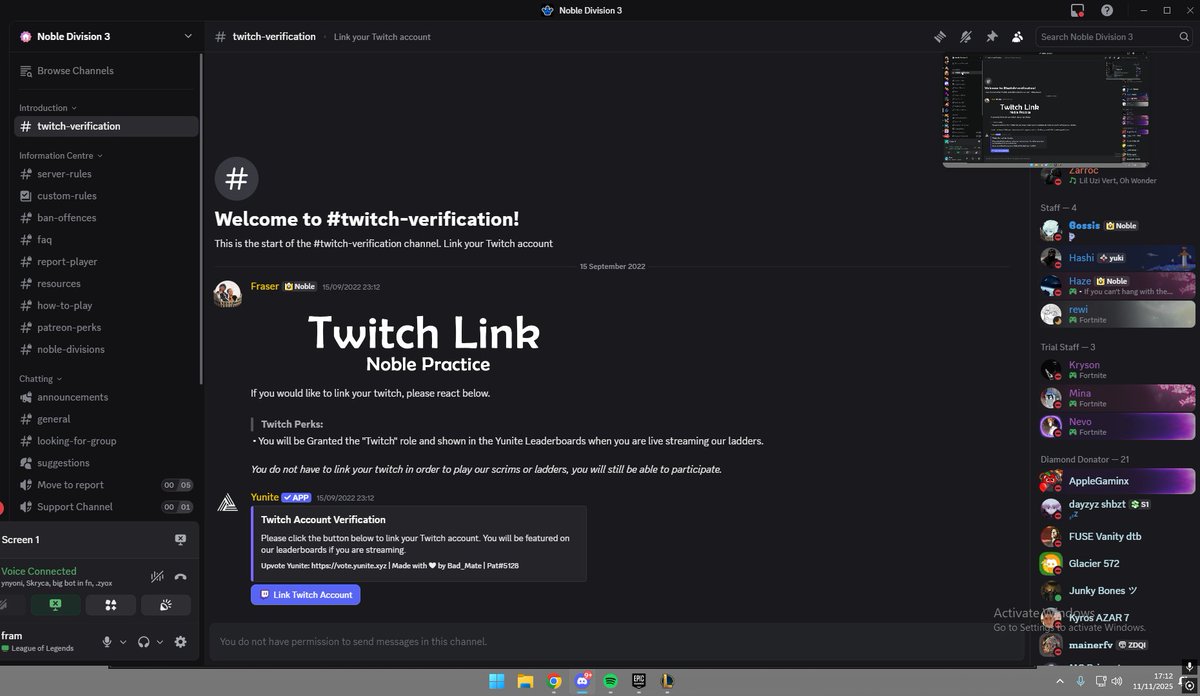
Task: Click the Voice Connected status text
Action: 38,571
